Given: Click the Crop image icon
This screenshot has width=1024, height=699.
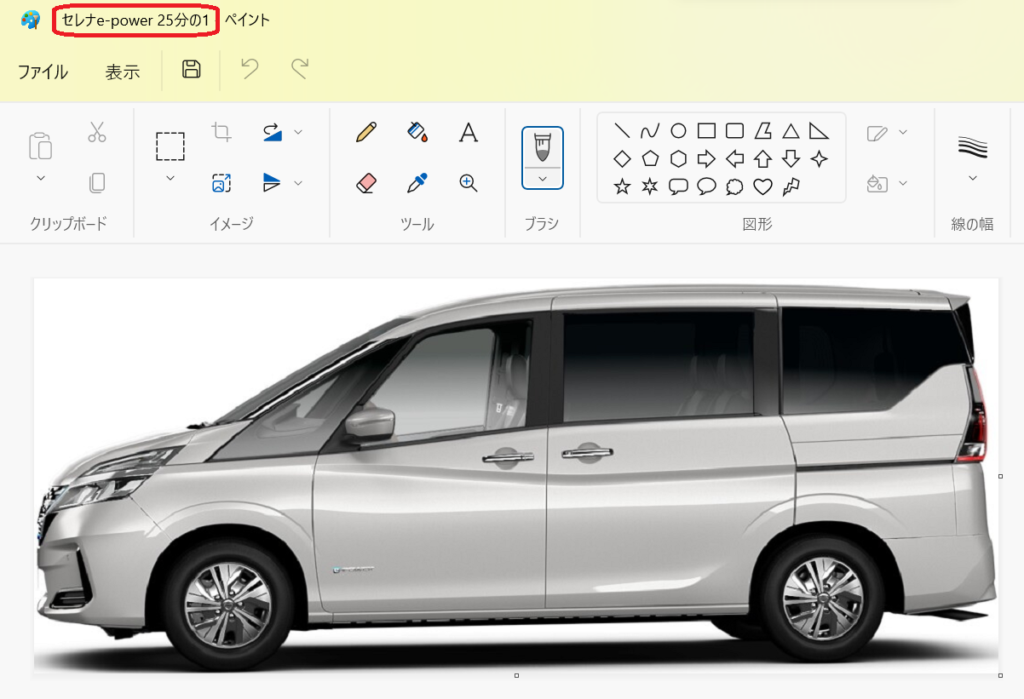Looking at the screenshot, I should coord(221,132).
